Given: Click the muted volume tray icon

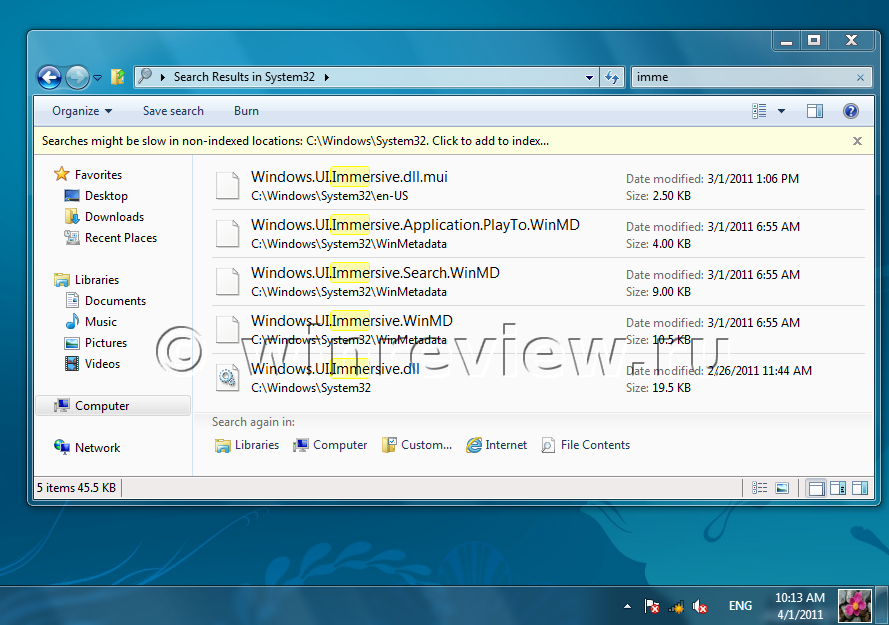Looking at the screenshot, I should [x=701, y=606].
